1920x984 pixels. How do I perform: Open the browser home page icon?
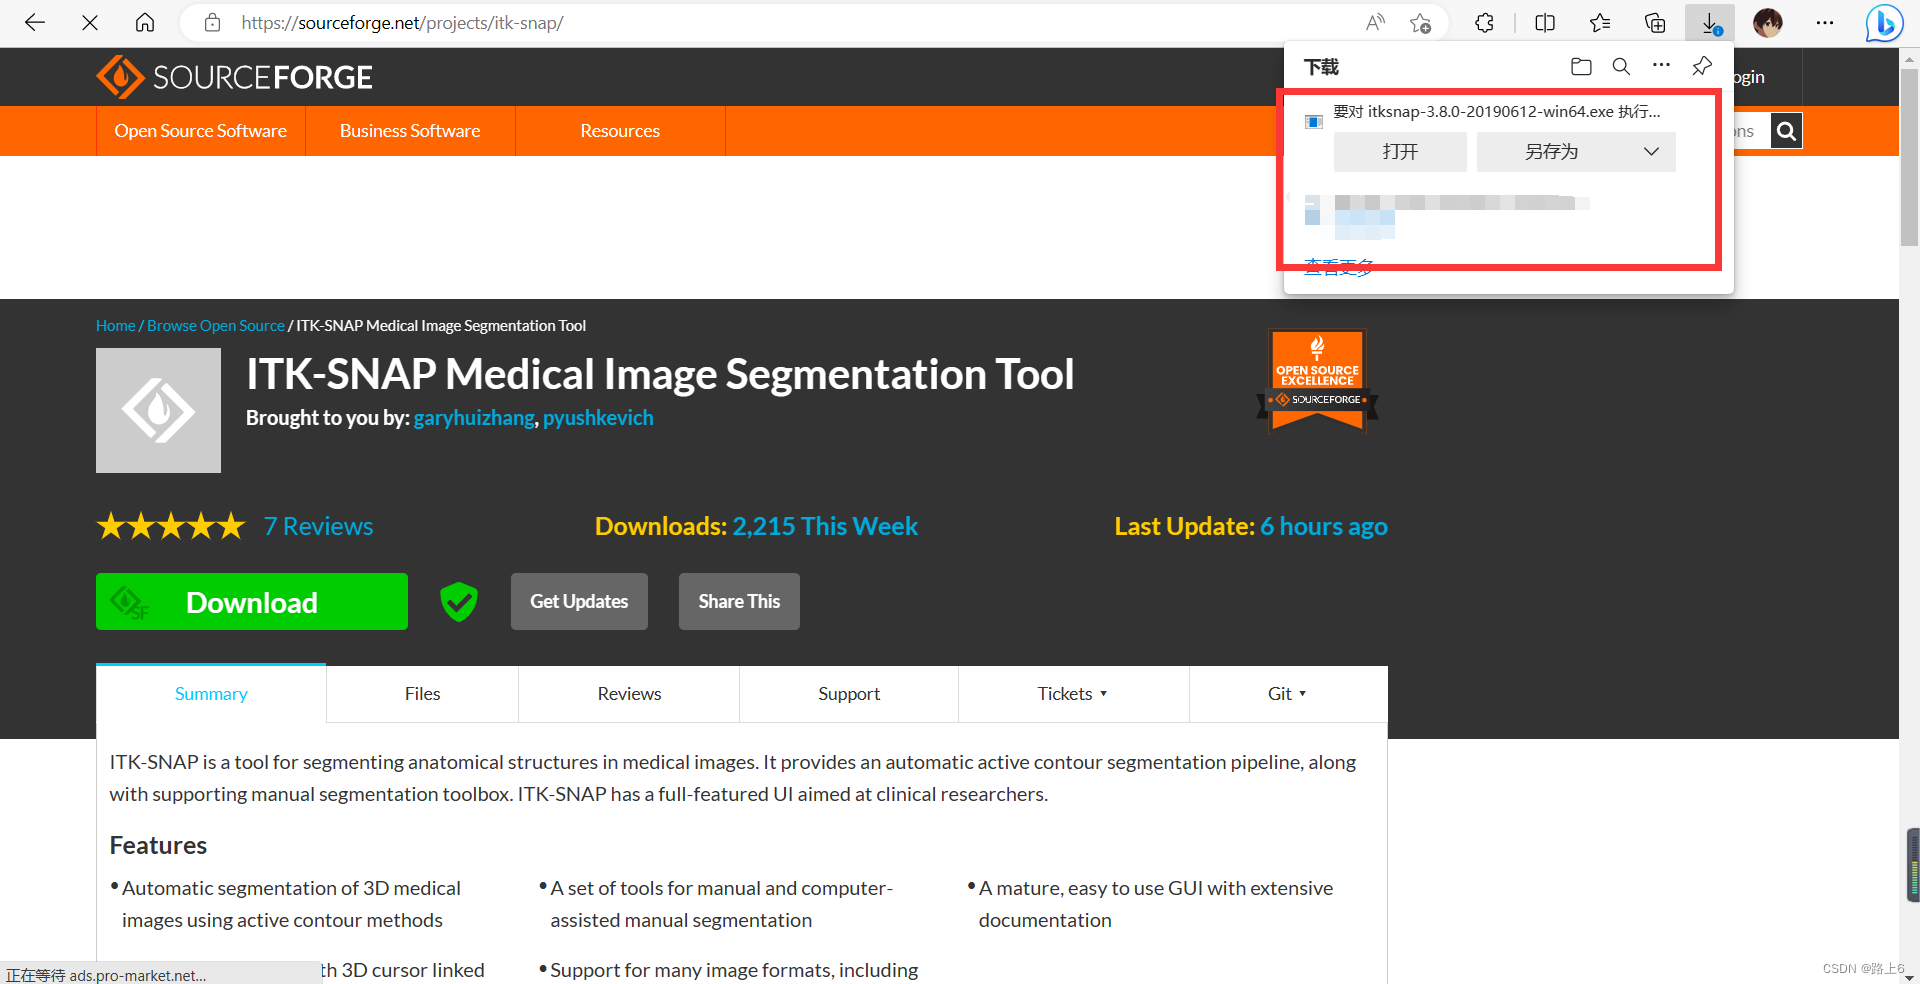pyautogui.click(x=145, y=23)
